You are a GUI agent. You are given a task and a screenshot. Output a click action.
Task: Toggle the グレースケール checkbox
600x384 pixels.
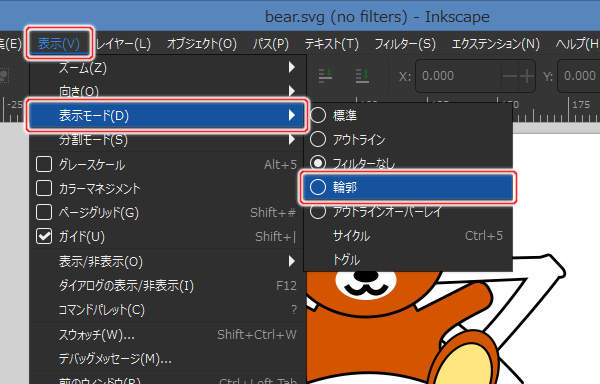44,164
